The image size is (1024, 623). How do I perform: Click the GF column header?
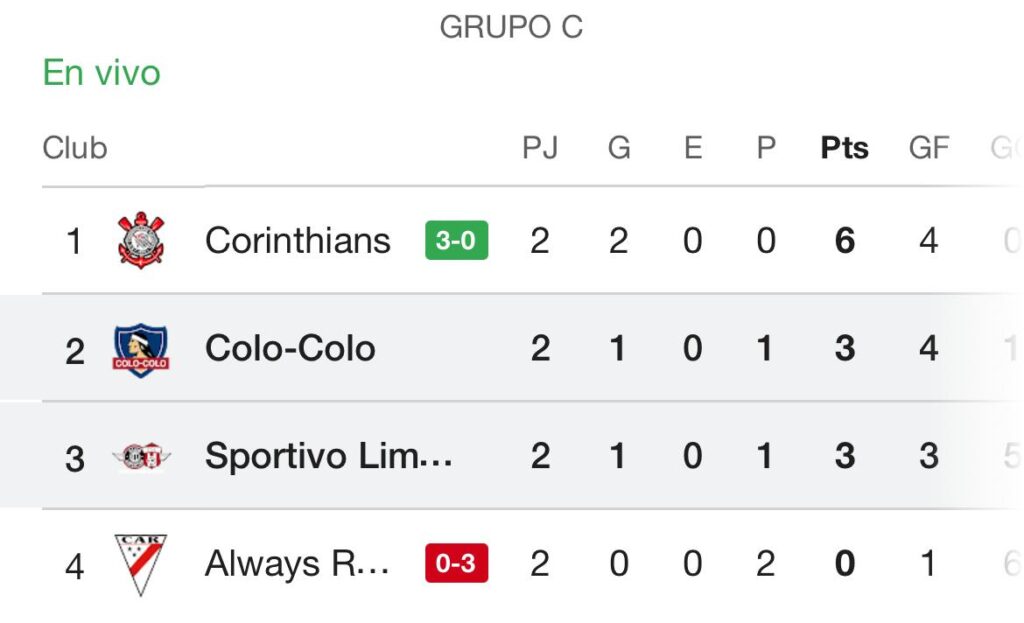[929, 148]
